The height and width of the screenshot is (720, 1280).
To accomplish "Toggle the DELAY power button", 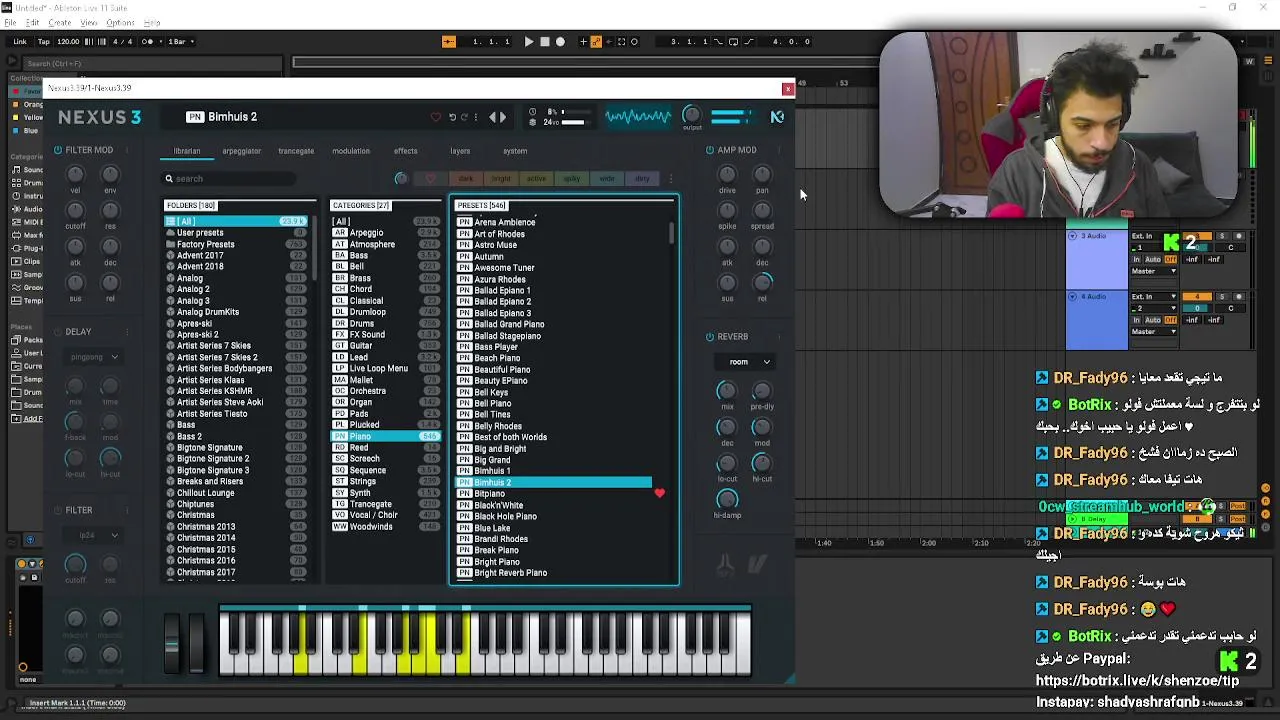I will pyautogui.click(x=58, y=332).
